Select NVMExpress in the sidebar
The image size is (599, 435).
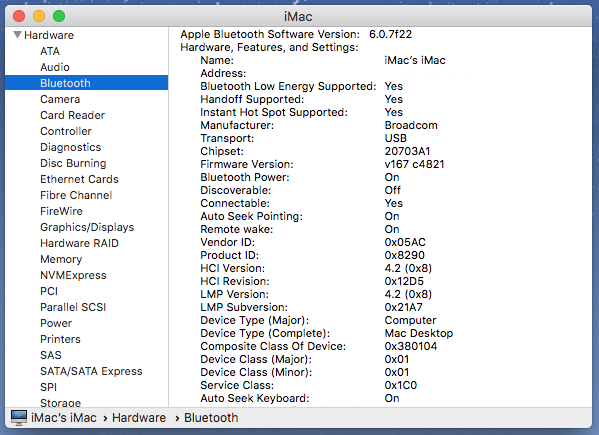point(73,275)
